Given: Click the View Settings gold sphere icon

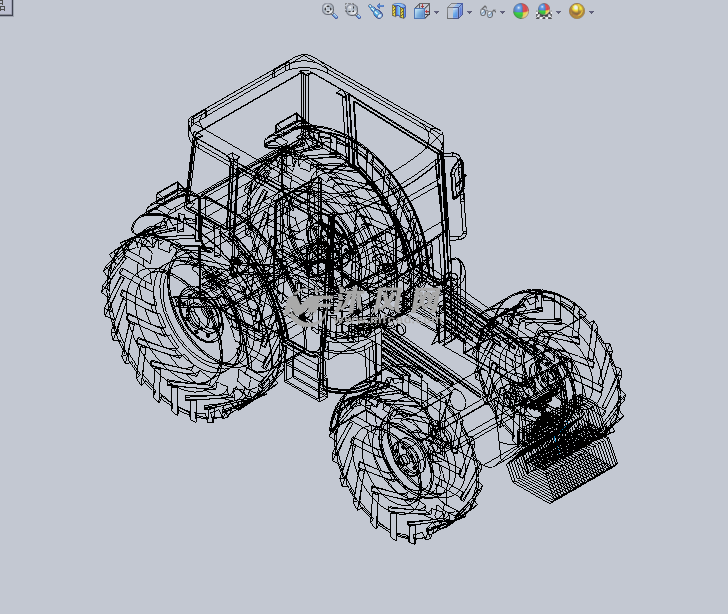Looking at the screenshot, I should click(576, 11).
